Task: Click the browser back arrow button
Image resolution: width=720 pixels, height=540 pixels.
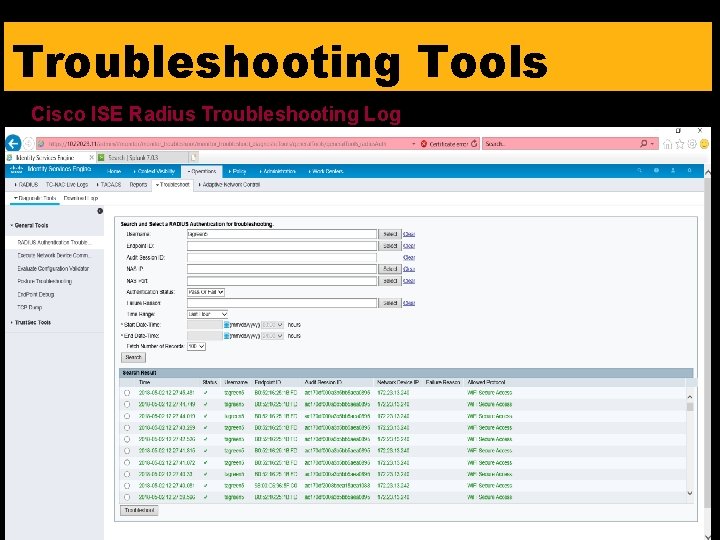Action: click(x=13, y=144)
